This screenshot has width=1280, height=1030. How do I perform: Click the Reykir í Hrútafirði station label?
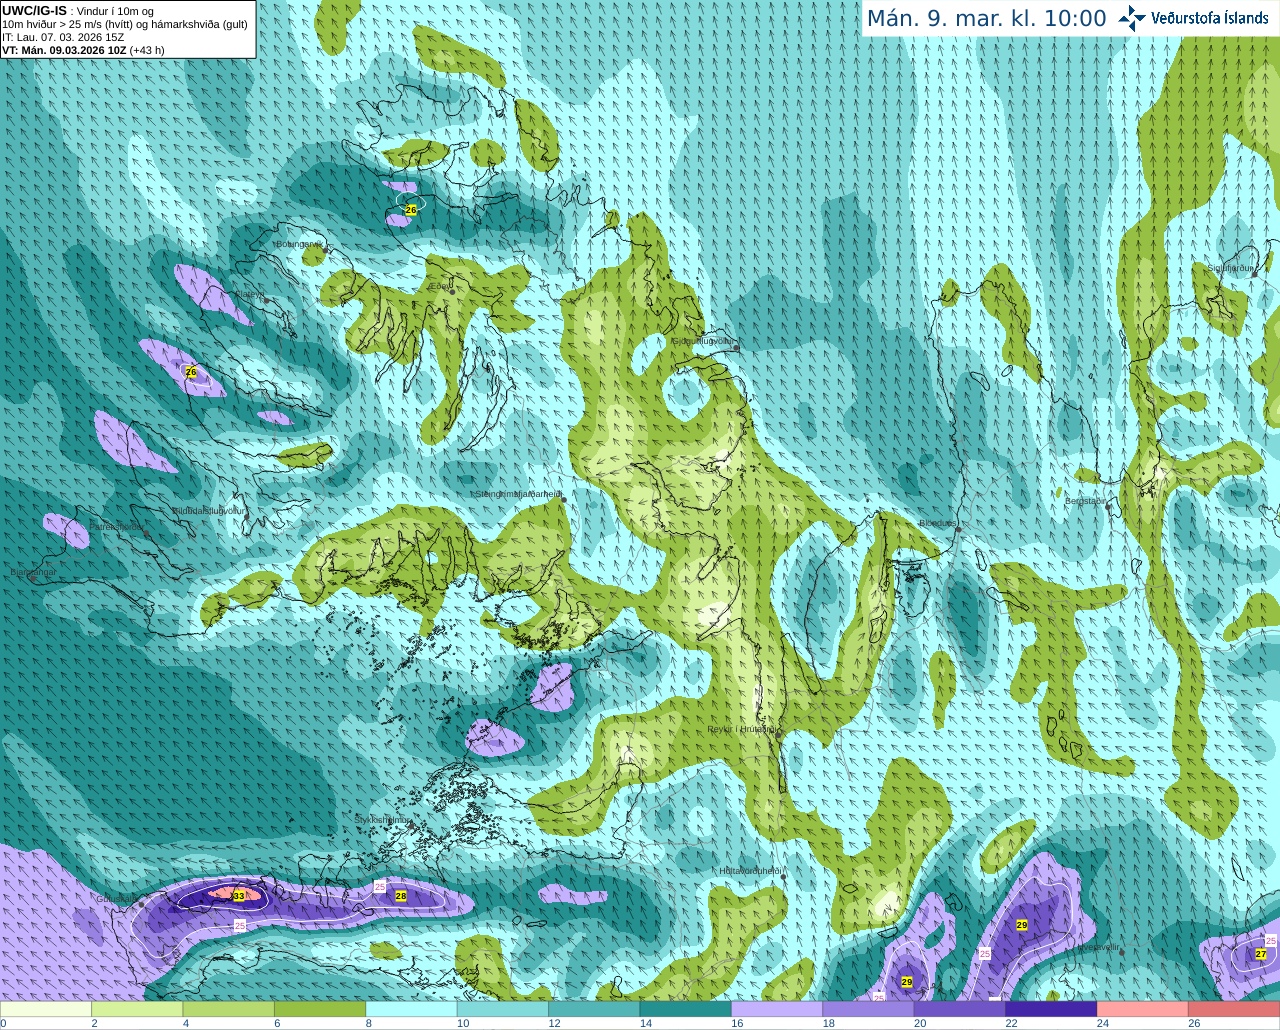tap(741, 729)
